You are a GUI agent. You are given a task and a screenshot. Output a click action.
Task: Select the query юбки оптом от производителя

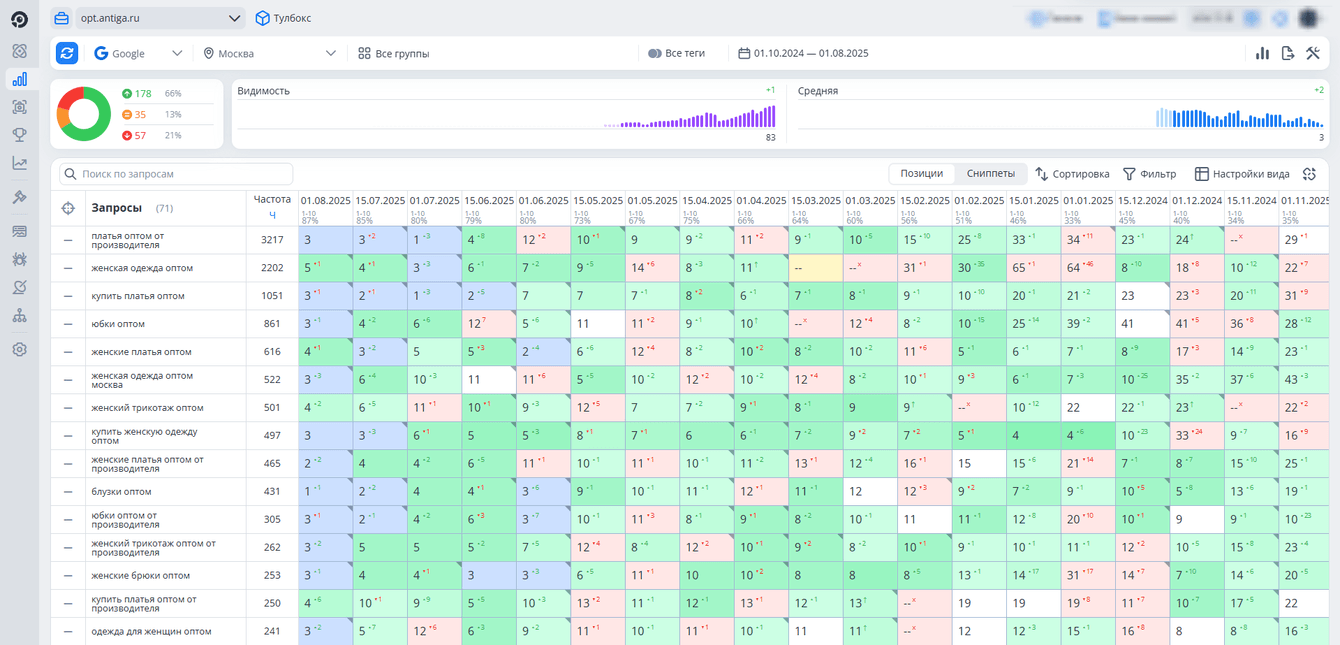[125, 520]
